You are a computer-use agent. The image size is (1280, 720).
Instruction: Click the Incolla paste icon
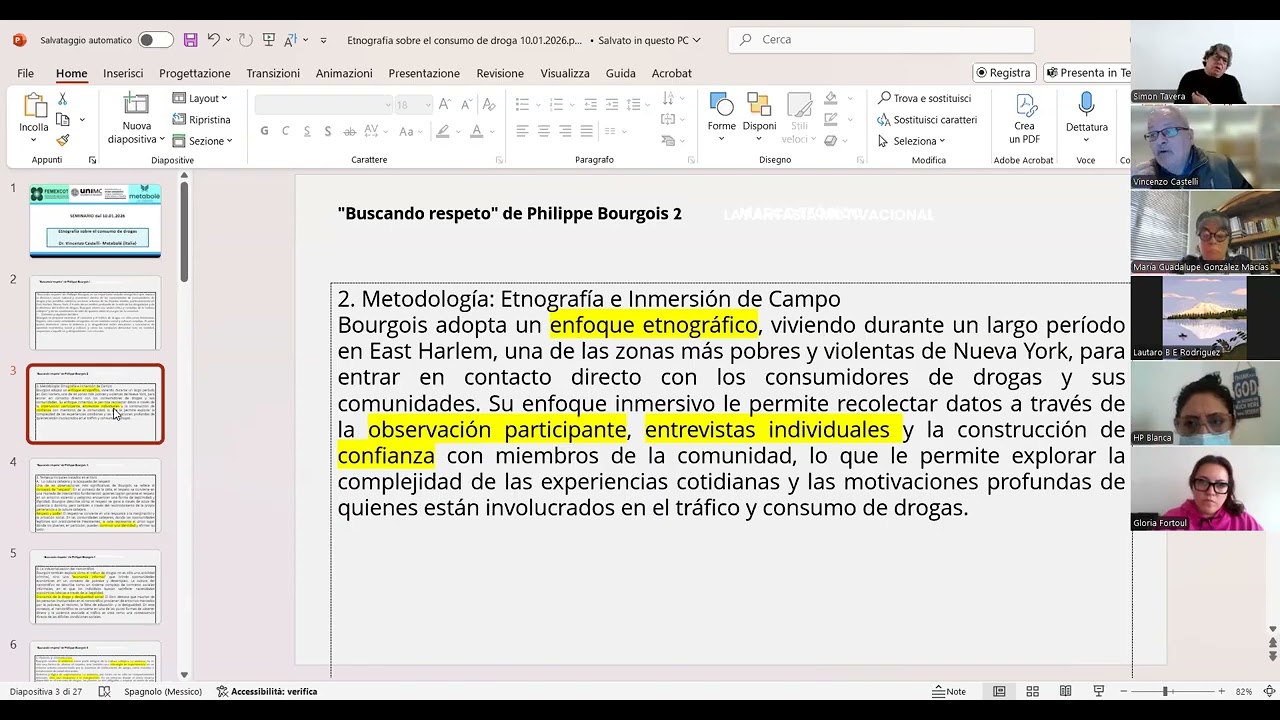[34, 107]
